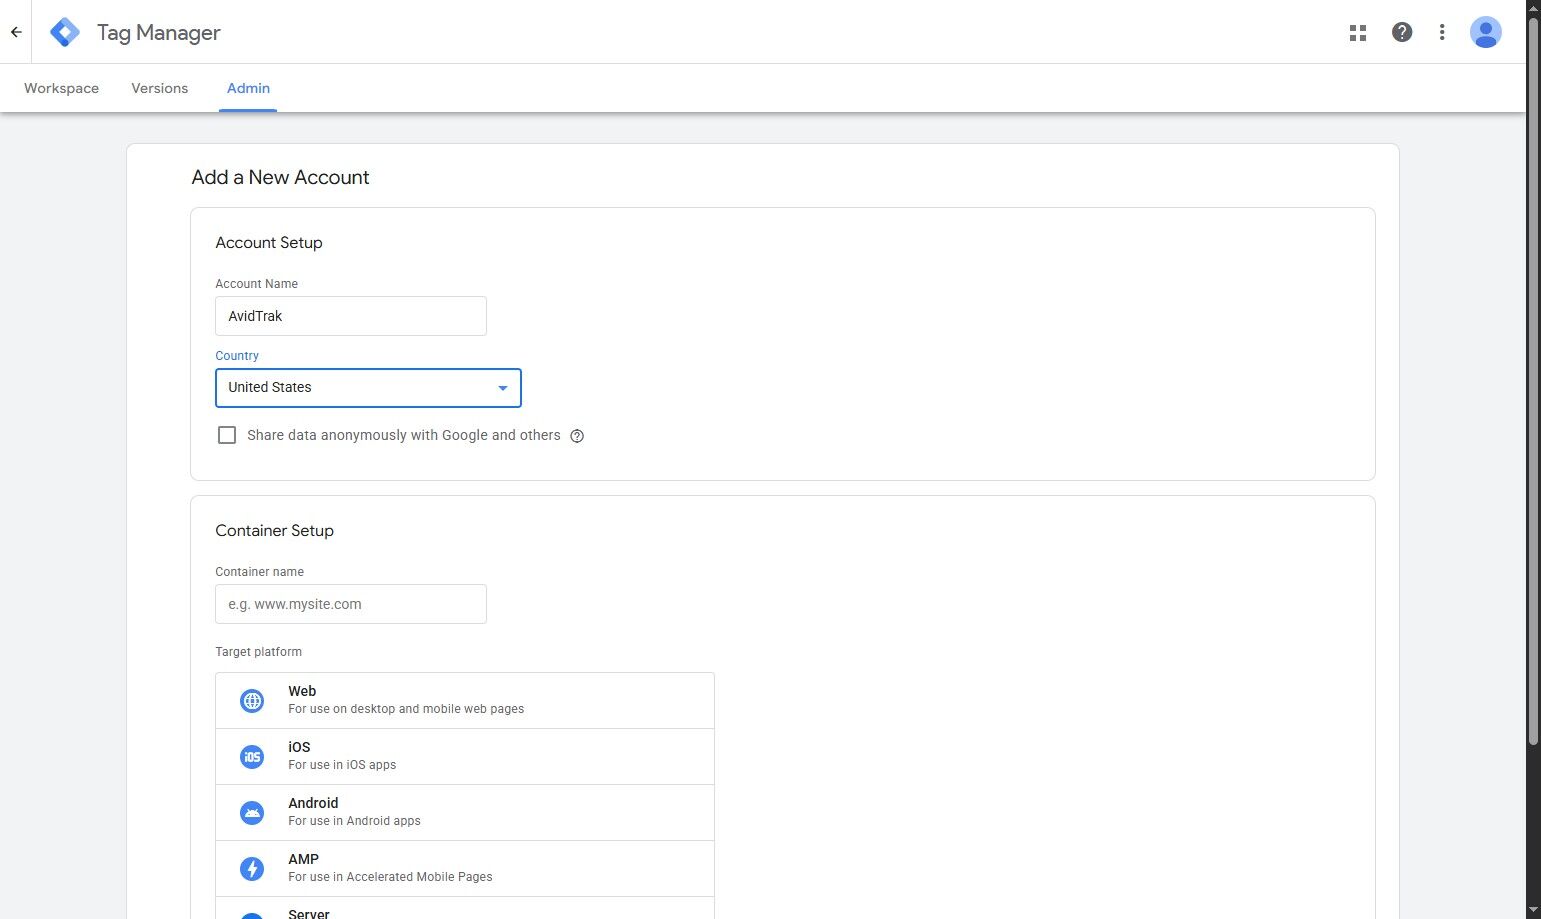Click 'For use in Android apps' description
The height and width of the screenshot is (919, 1541).
tap(355, 821)
